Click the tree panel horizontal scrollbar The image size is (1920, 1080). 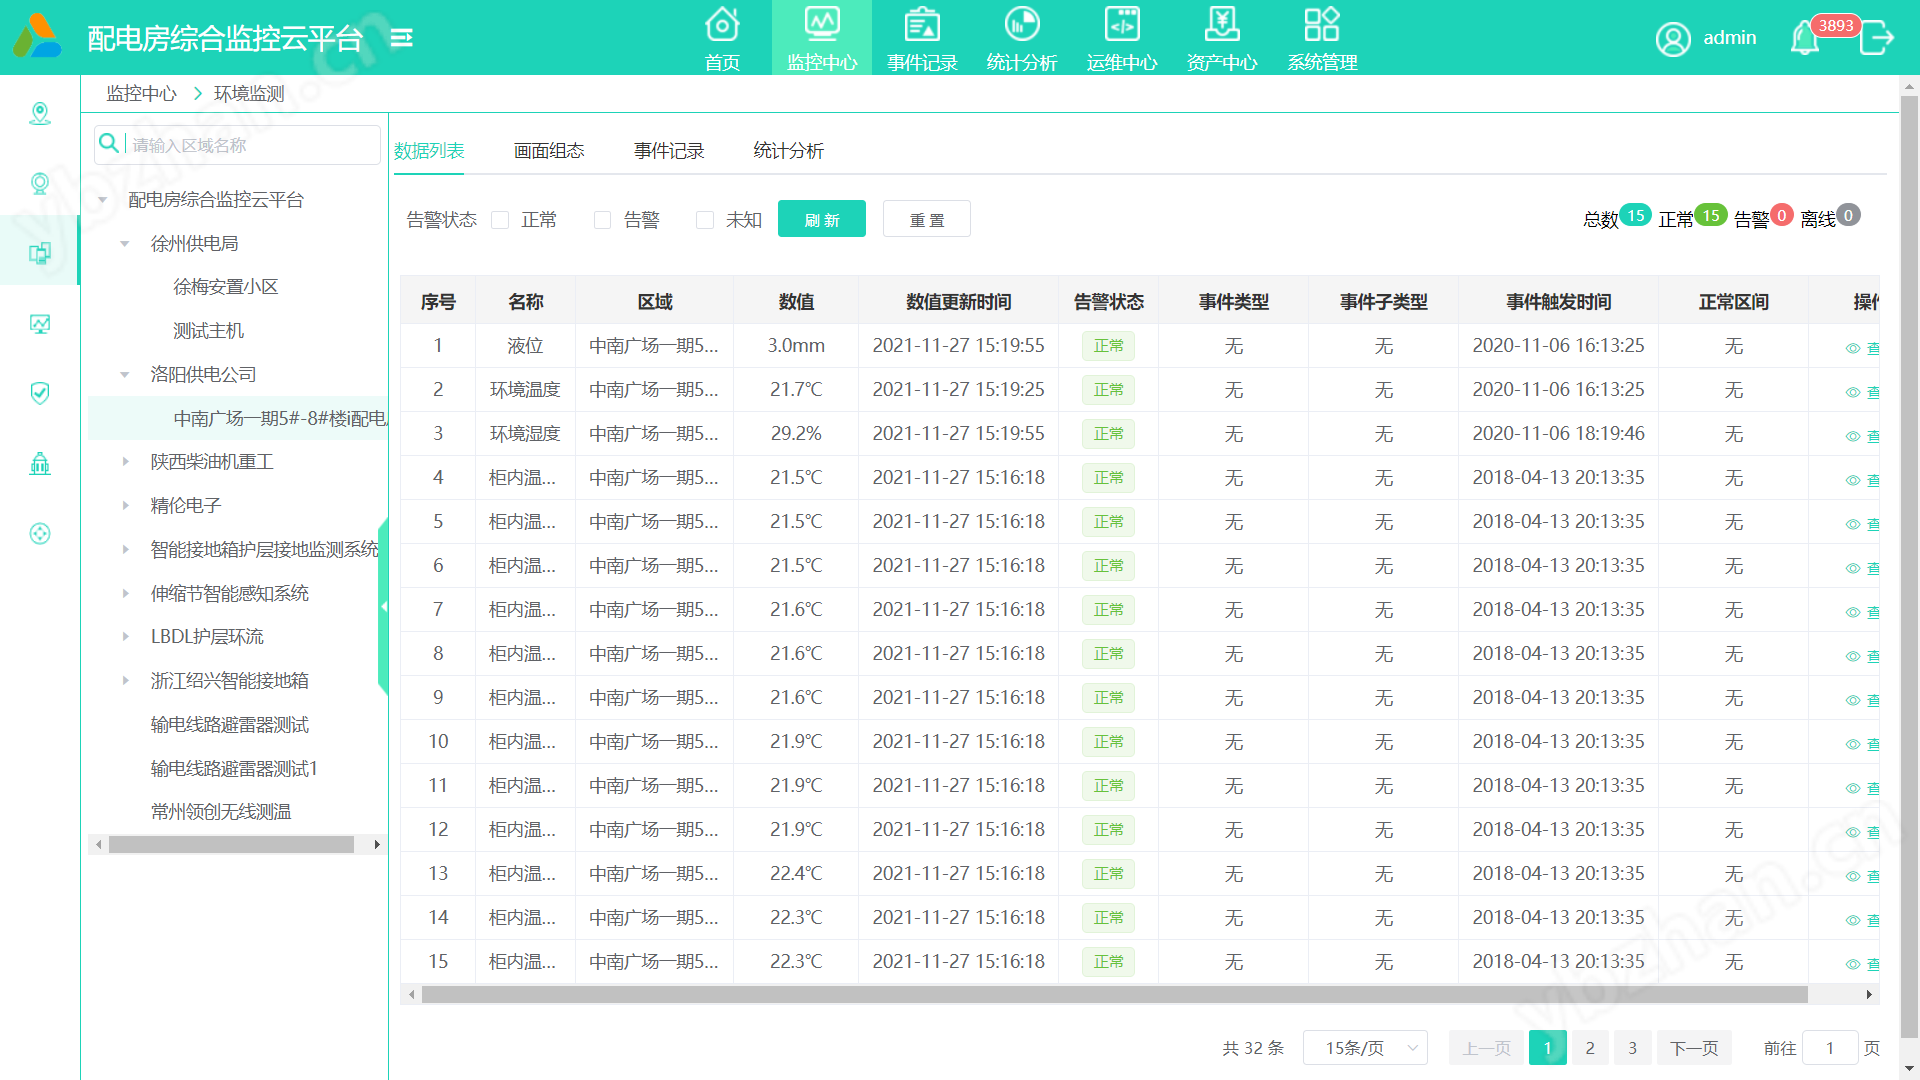(231, 845)
